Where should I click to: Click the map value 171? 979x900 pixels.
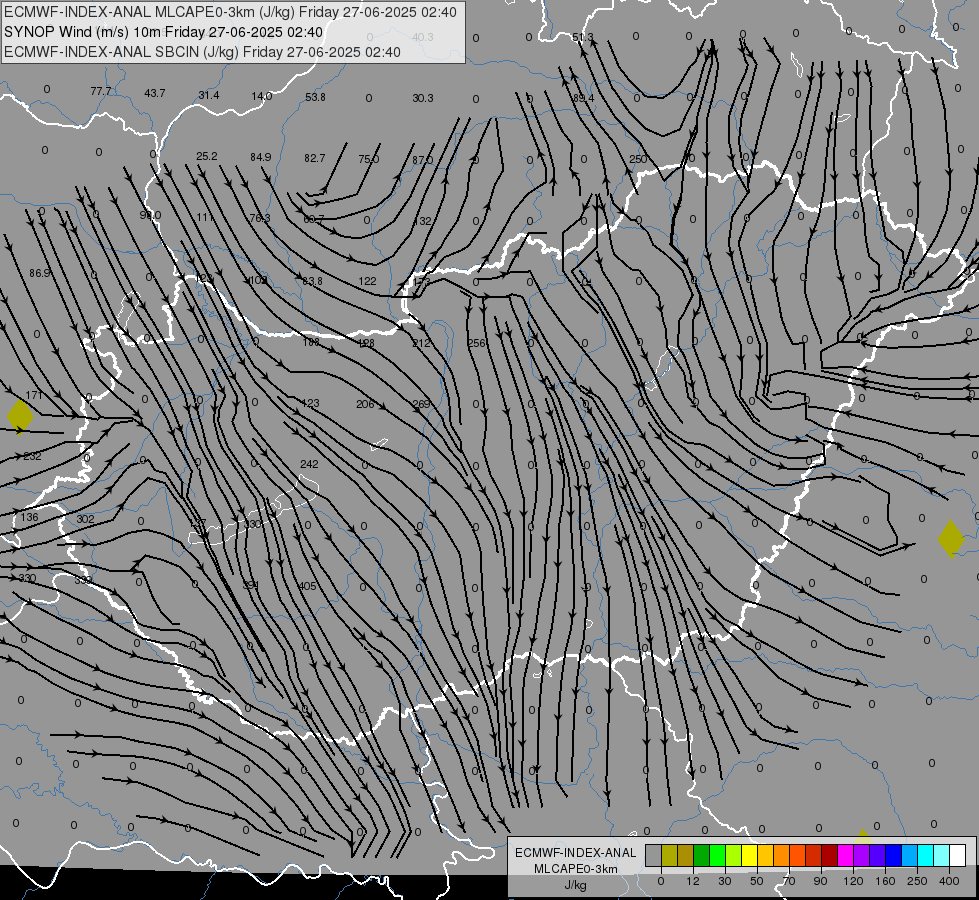pyautogui.click(x=34, y=396)
